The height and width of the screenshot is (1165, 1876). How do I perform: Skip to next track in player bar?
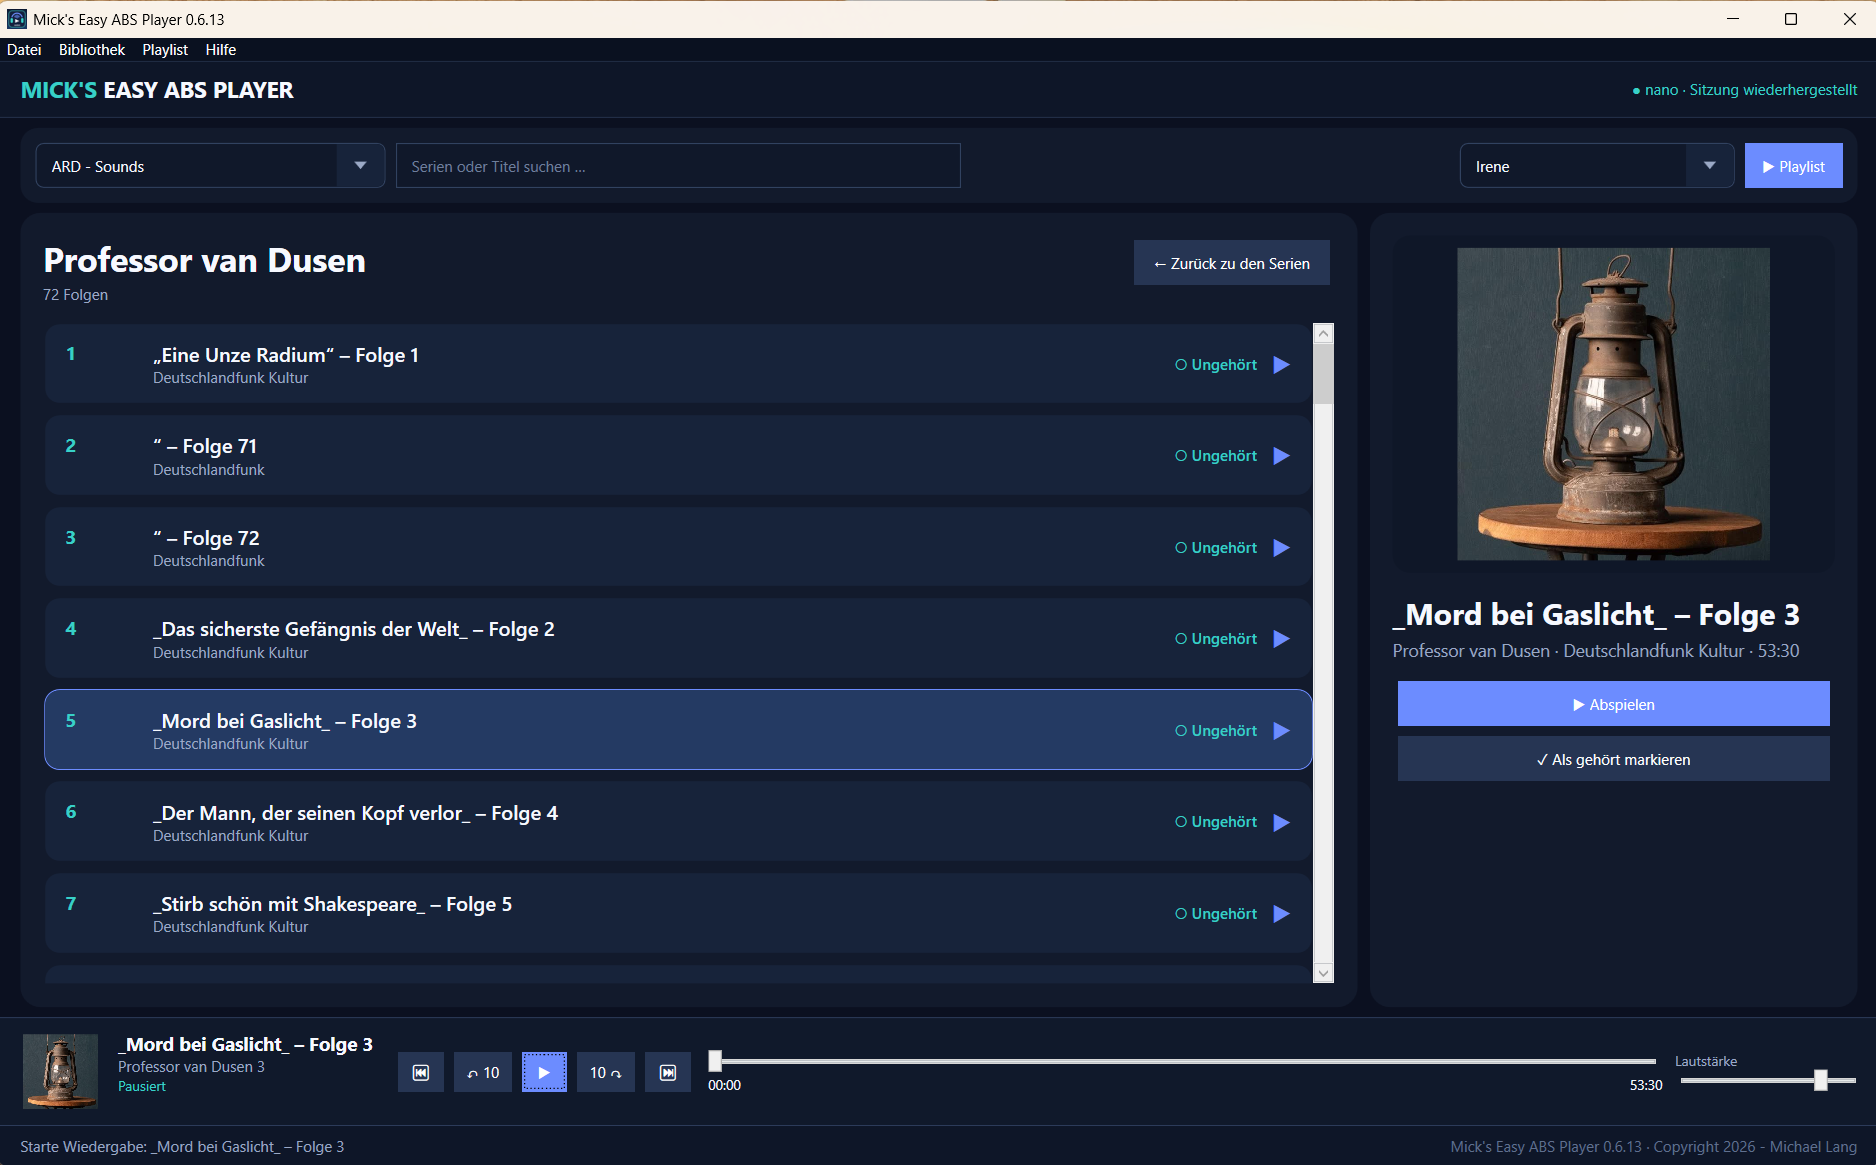coord(668,1072)
